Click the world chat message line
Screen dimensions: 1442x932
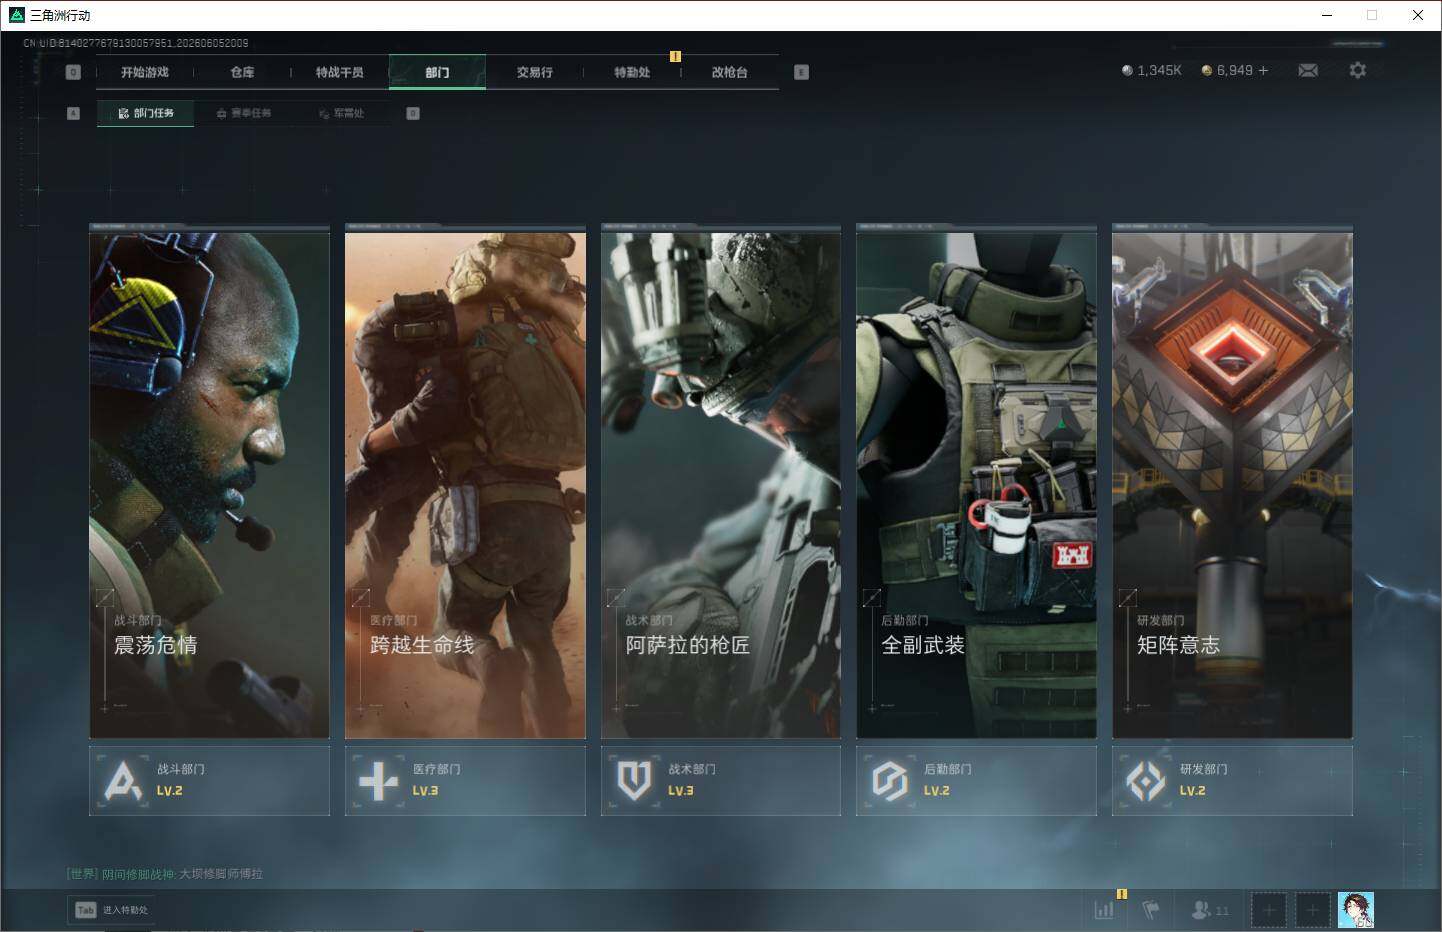tap(165, 874)
